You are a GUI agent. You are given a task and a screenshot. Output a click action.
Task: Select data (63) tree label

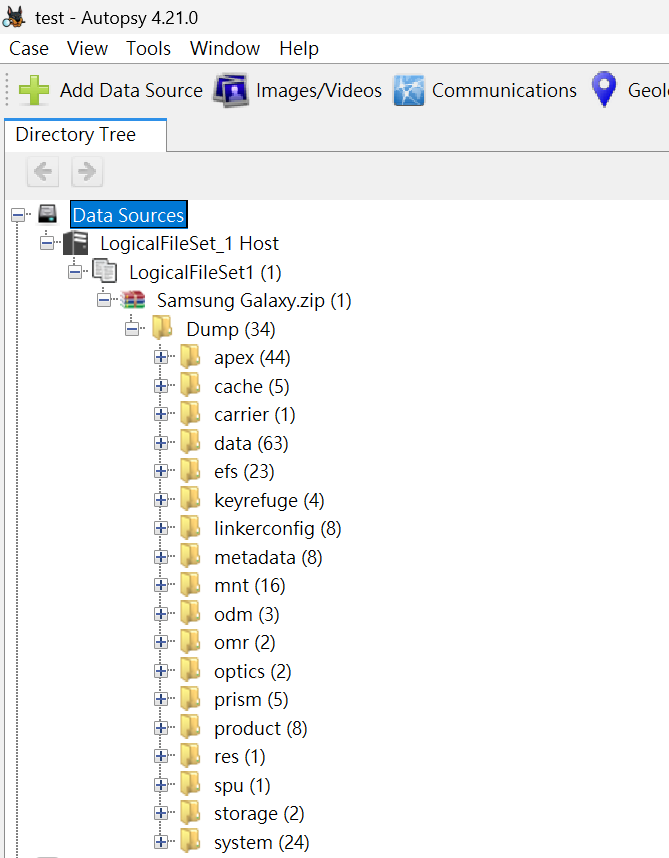coord(251,443)
